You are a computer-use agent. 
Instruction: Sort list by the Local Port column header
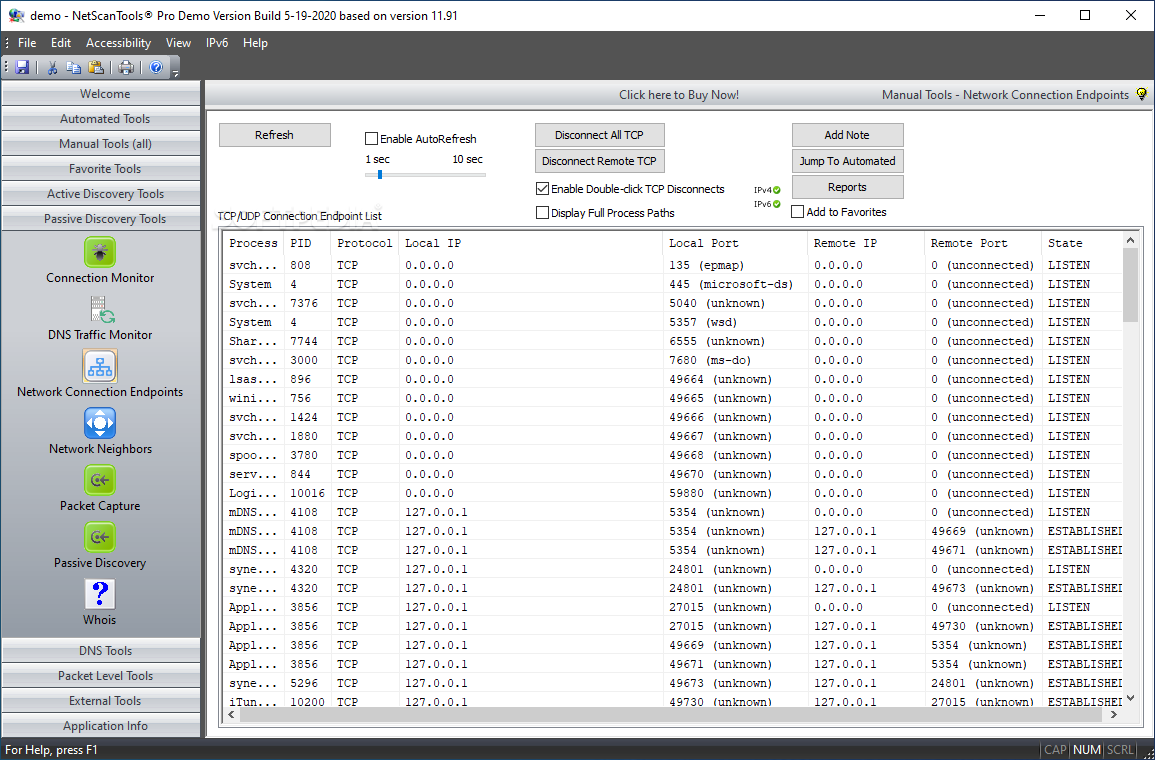734,243
